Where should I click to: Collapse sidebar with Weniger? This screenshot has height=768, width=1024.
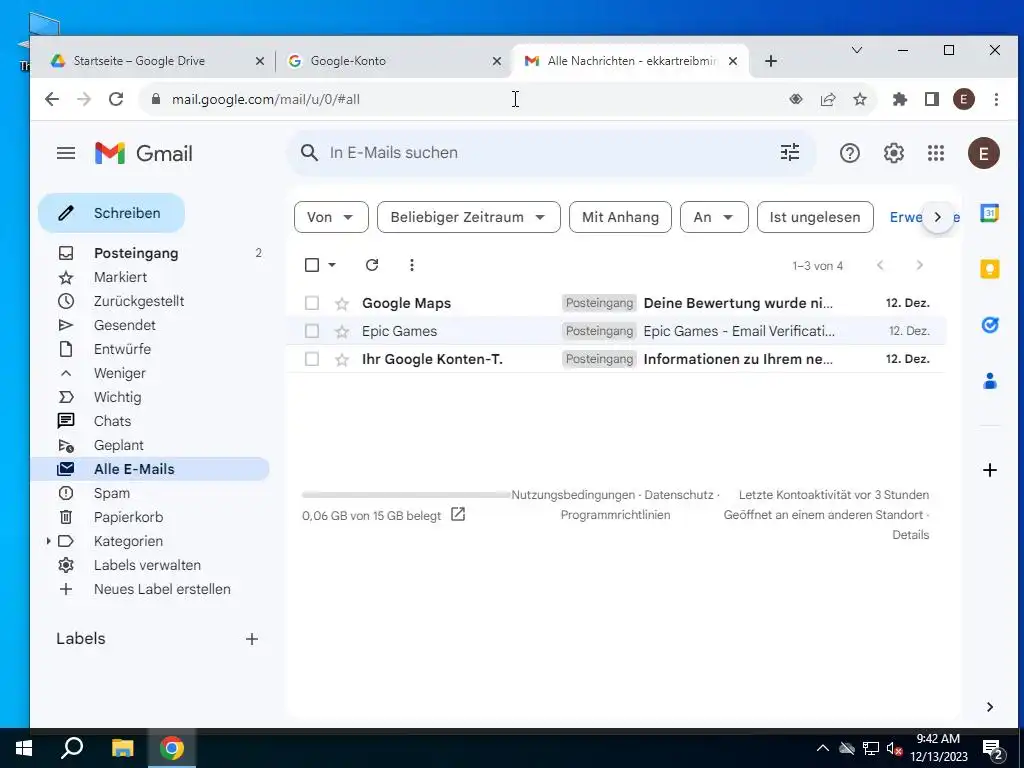[120, 373]
